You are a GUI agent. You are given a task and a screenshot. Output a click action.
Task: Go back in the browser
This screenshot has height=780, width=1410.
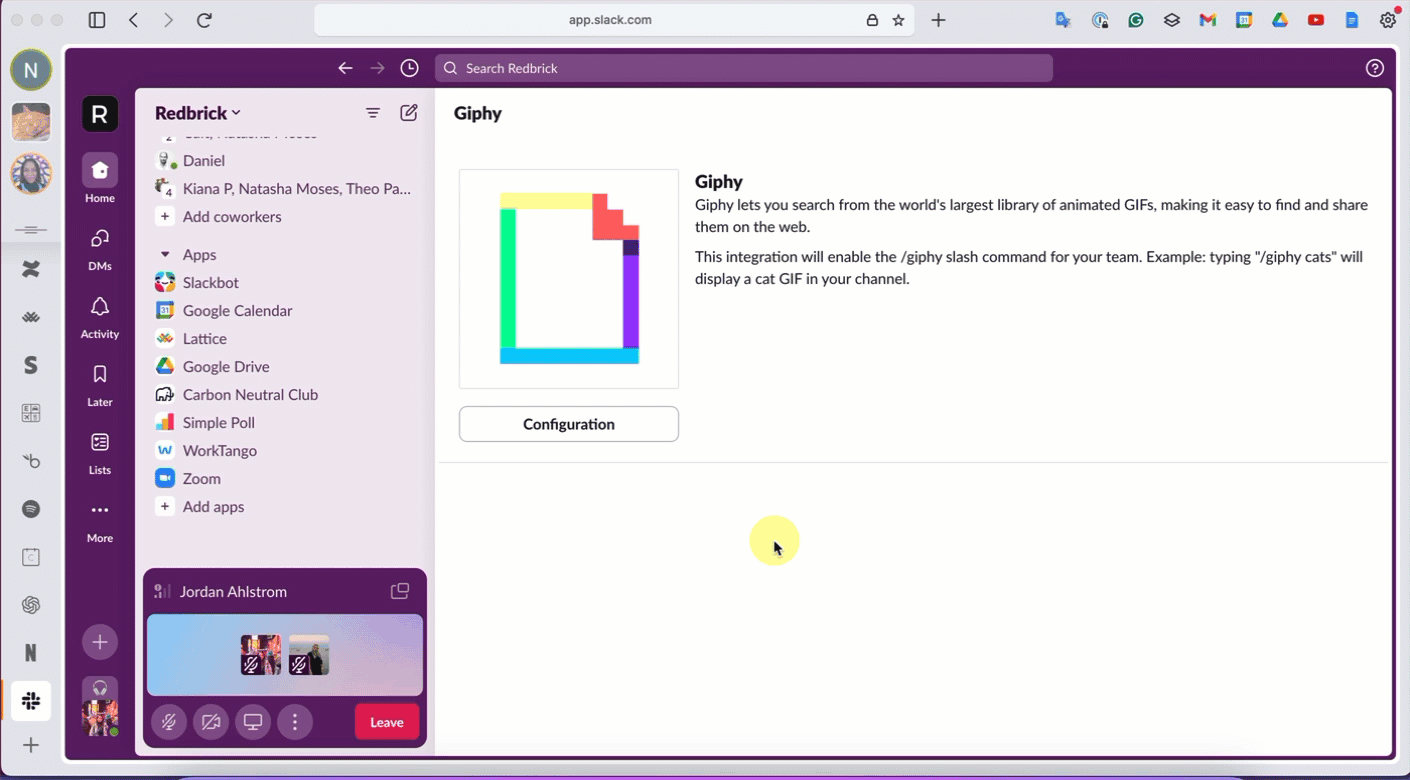[134, 20]
